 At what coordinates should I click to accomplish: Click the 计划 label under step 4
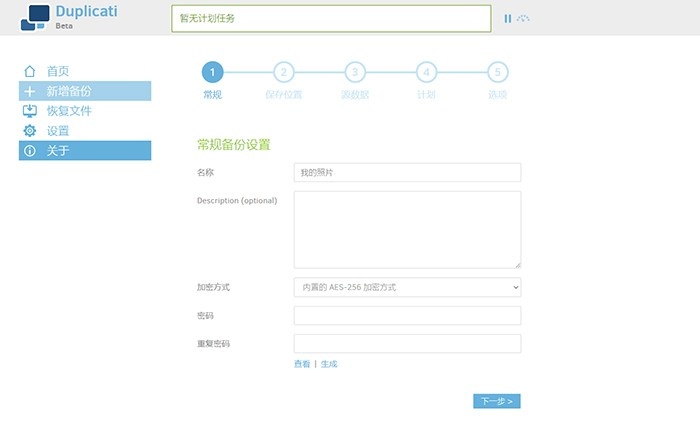point(426,95)
